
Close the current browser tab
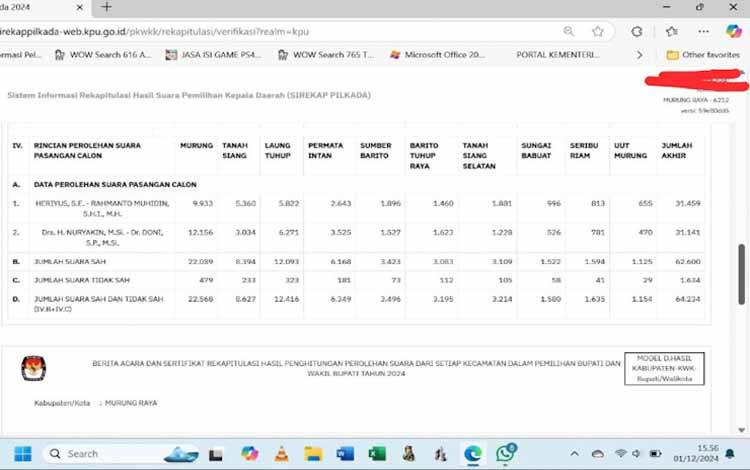pos(80,7)
